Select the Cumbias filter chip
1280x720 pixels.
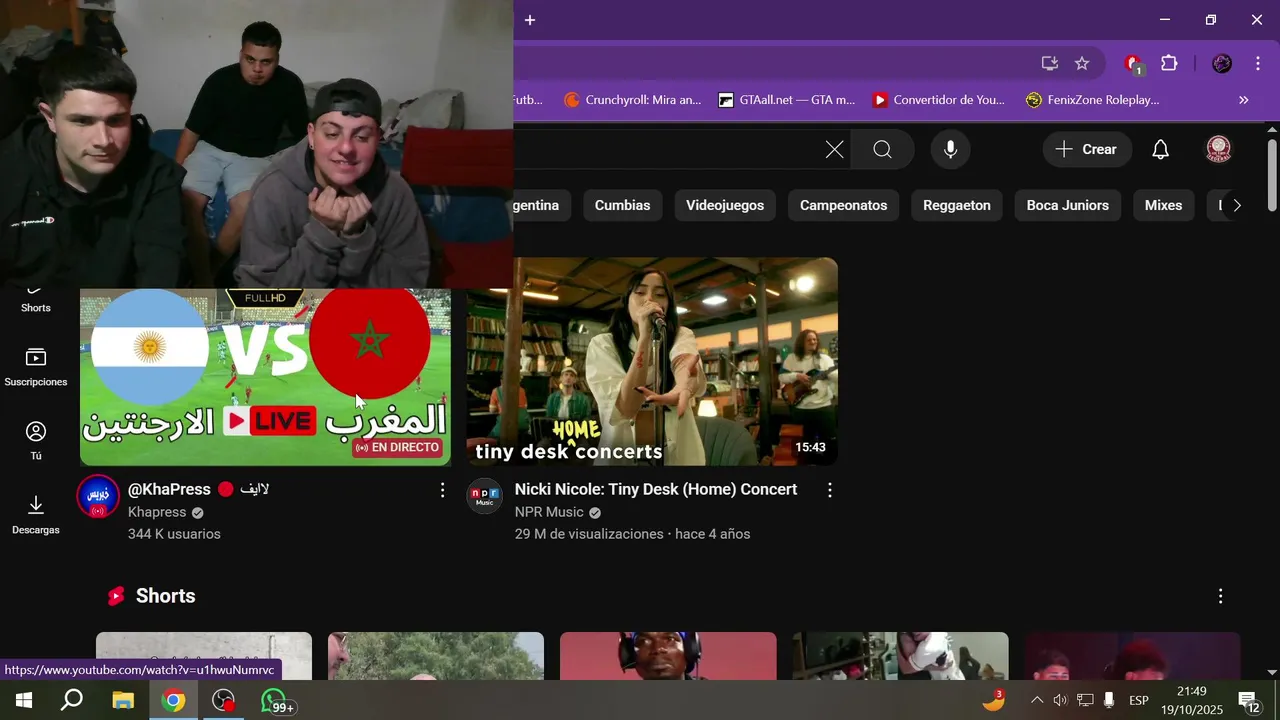click(622, 205)
